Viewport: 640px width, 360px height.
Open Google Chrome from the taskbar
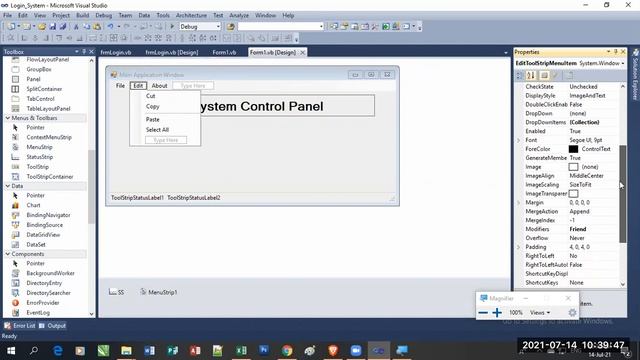(287, 351)
